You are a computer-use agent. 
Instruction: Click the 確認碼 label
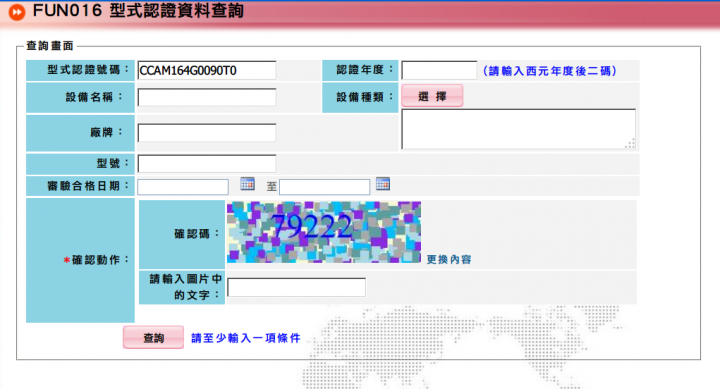coord(197,234)
